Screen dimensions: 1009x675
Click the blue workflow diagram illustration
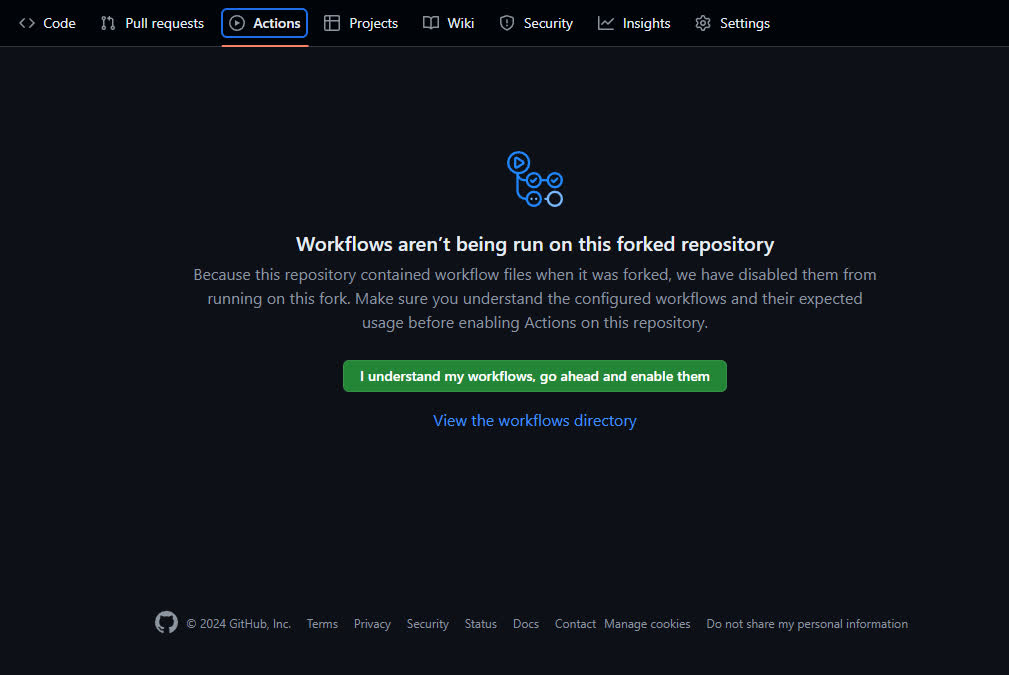pyautogui.click(x=535, y=180)
